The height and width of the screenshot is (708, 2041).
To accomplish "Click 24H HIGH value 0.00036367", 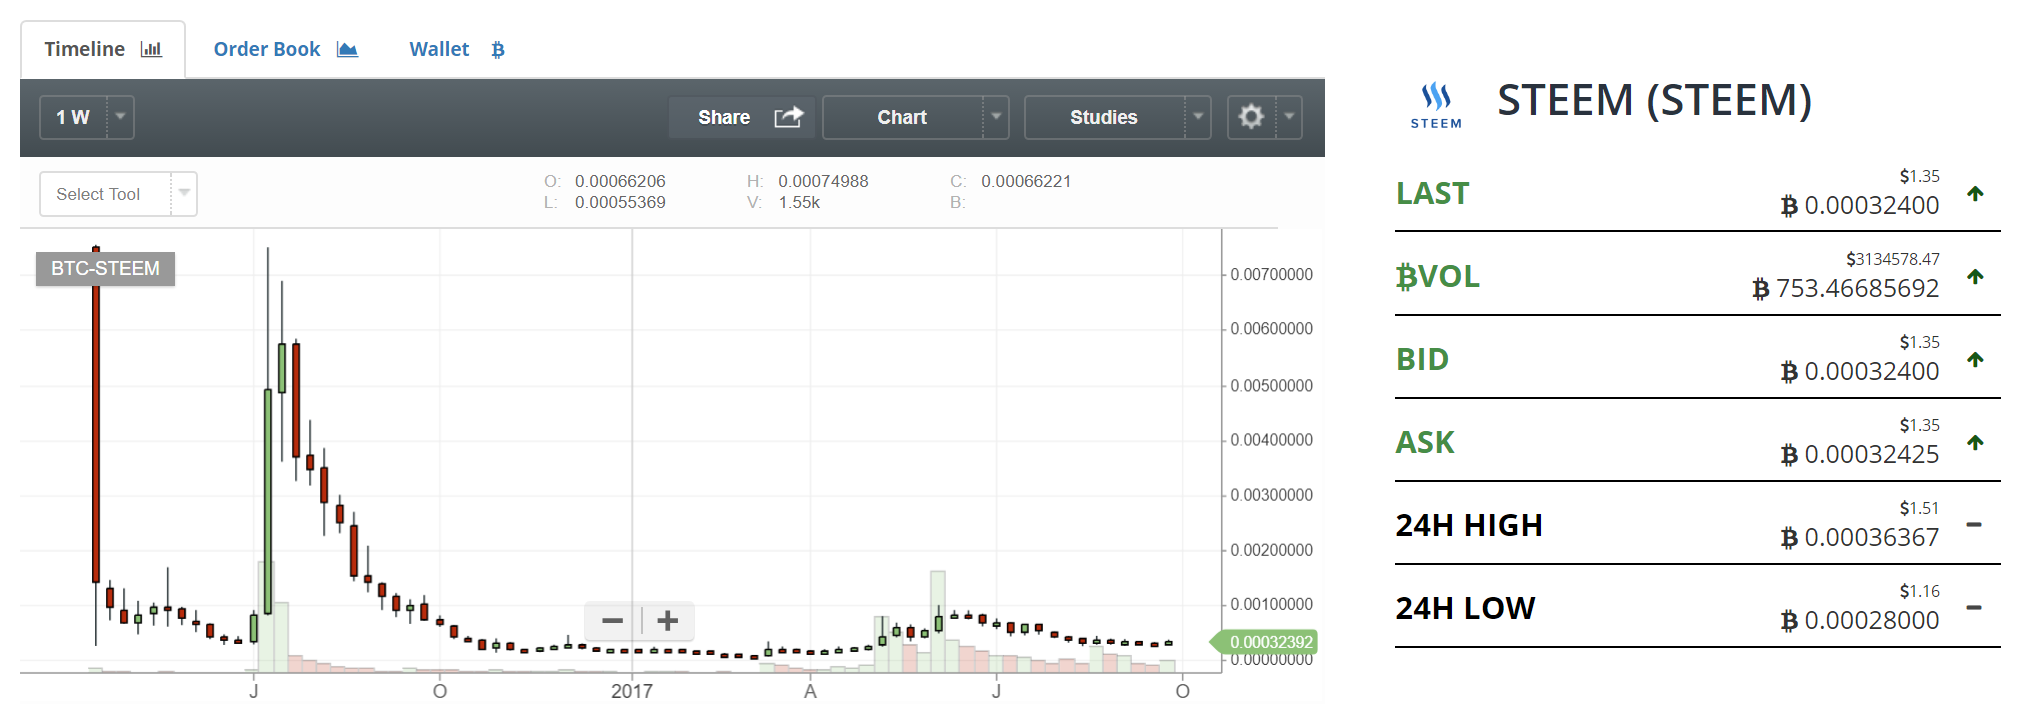I will coord(1860,538).
